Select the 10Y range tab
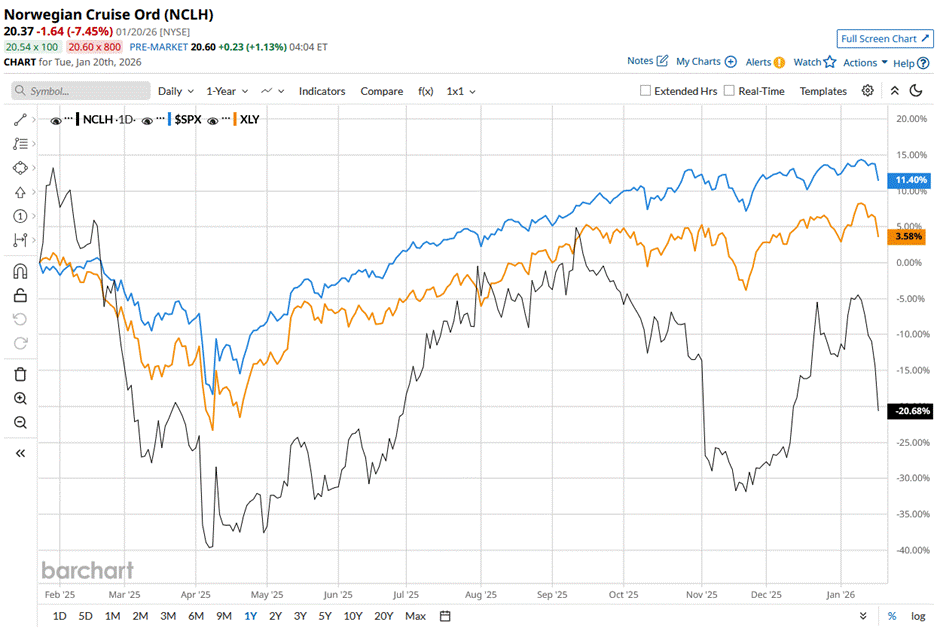This screenshot has height=628, width=937. click(x=353, y=615)
